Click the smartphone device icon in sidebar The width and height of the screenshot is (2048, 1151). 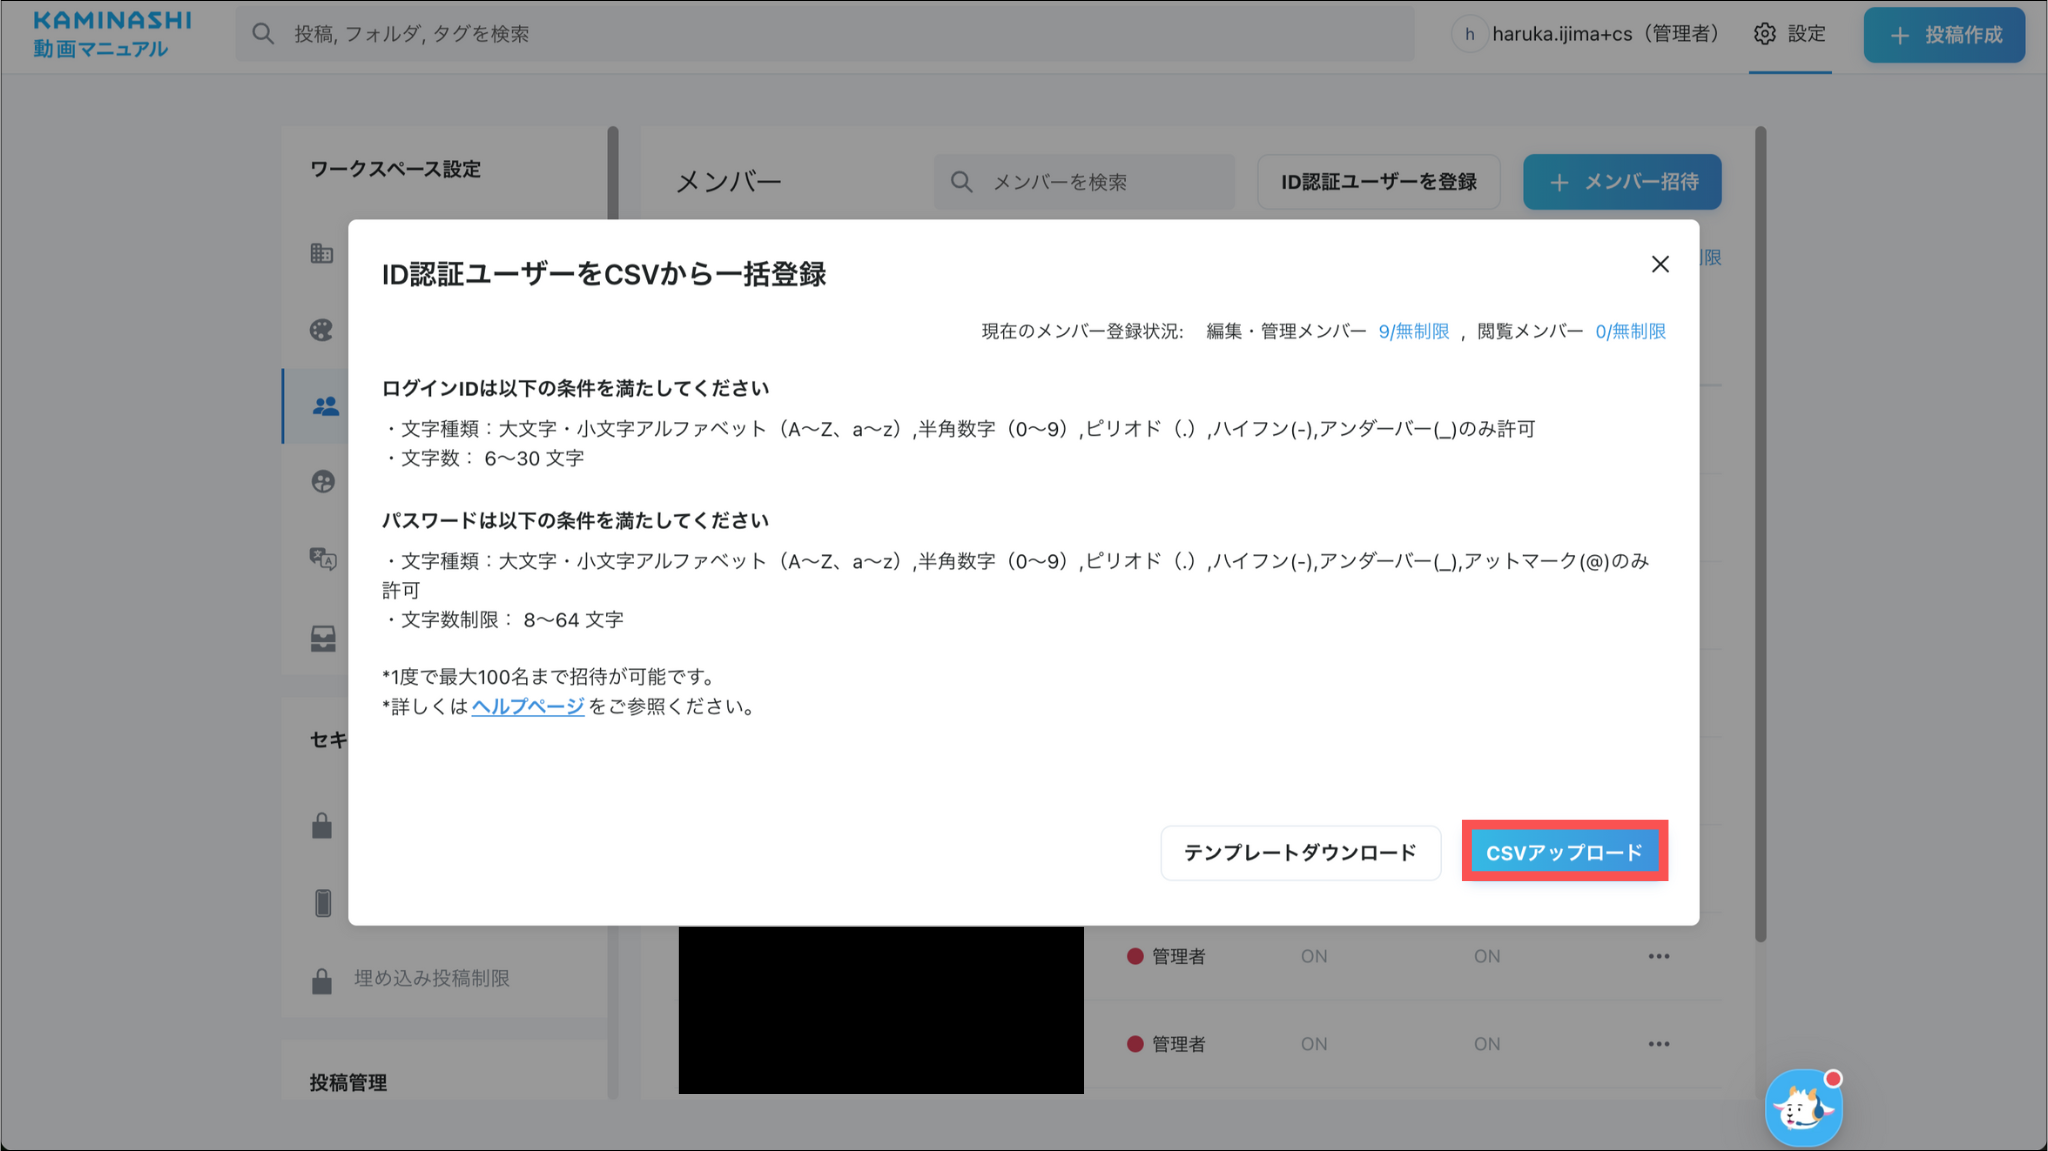(322, 902)
